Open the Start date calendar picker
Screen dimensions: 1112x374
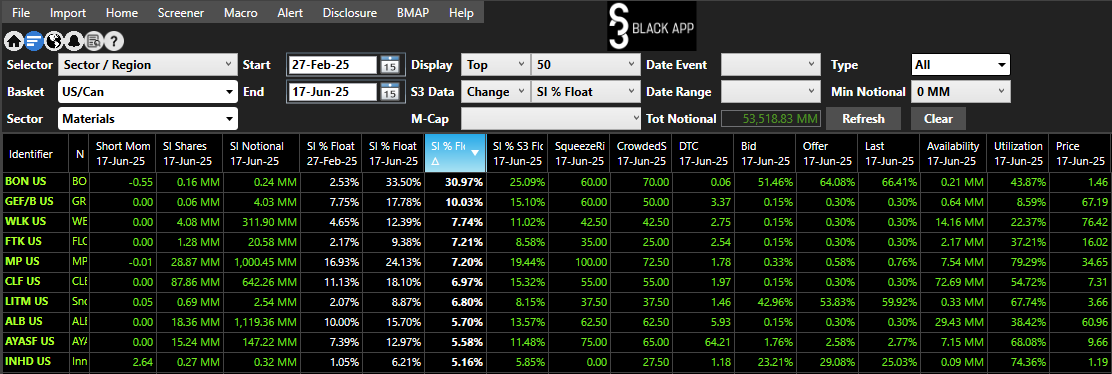(x=389, y=65)
